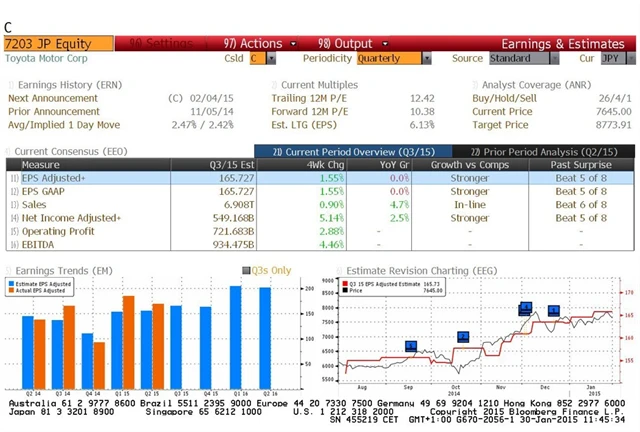Click the Current Price value 7645.00
640x432 pixels.
tap(613, 111)
